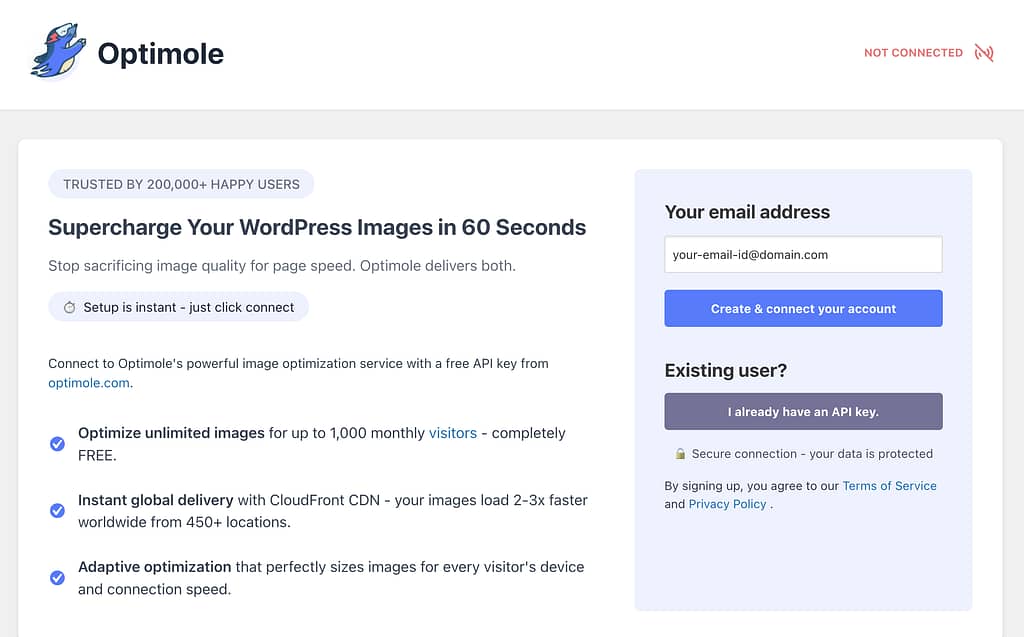This screenshot has height=637, width=1024.
Task: Click the NOT CONNECTED status text
Action: coord(914,53)
